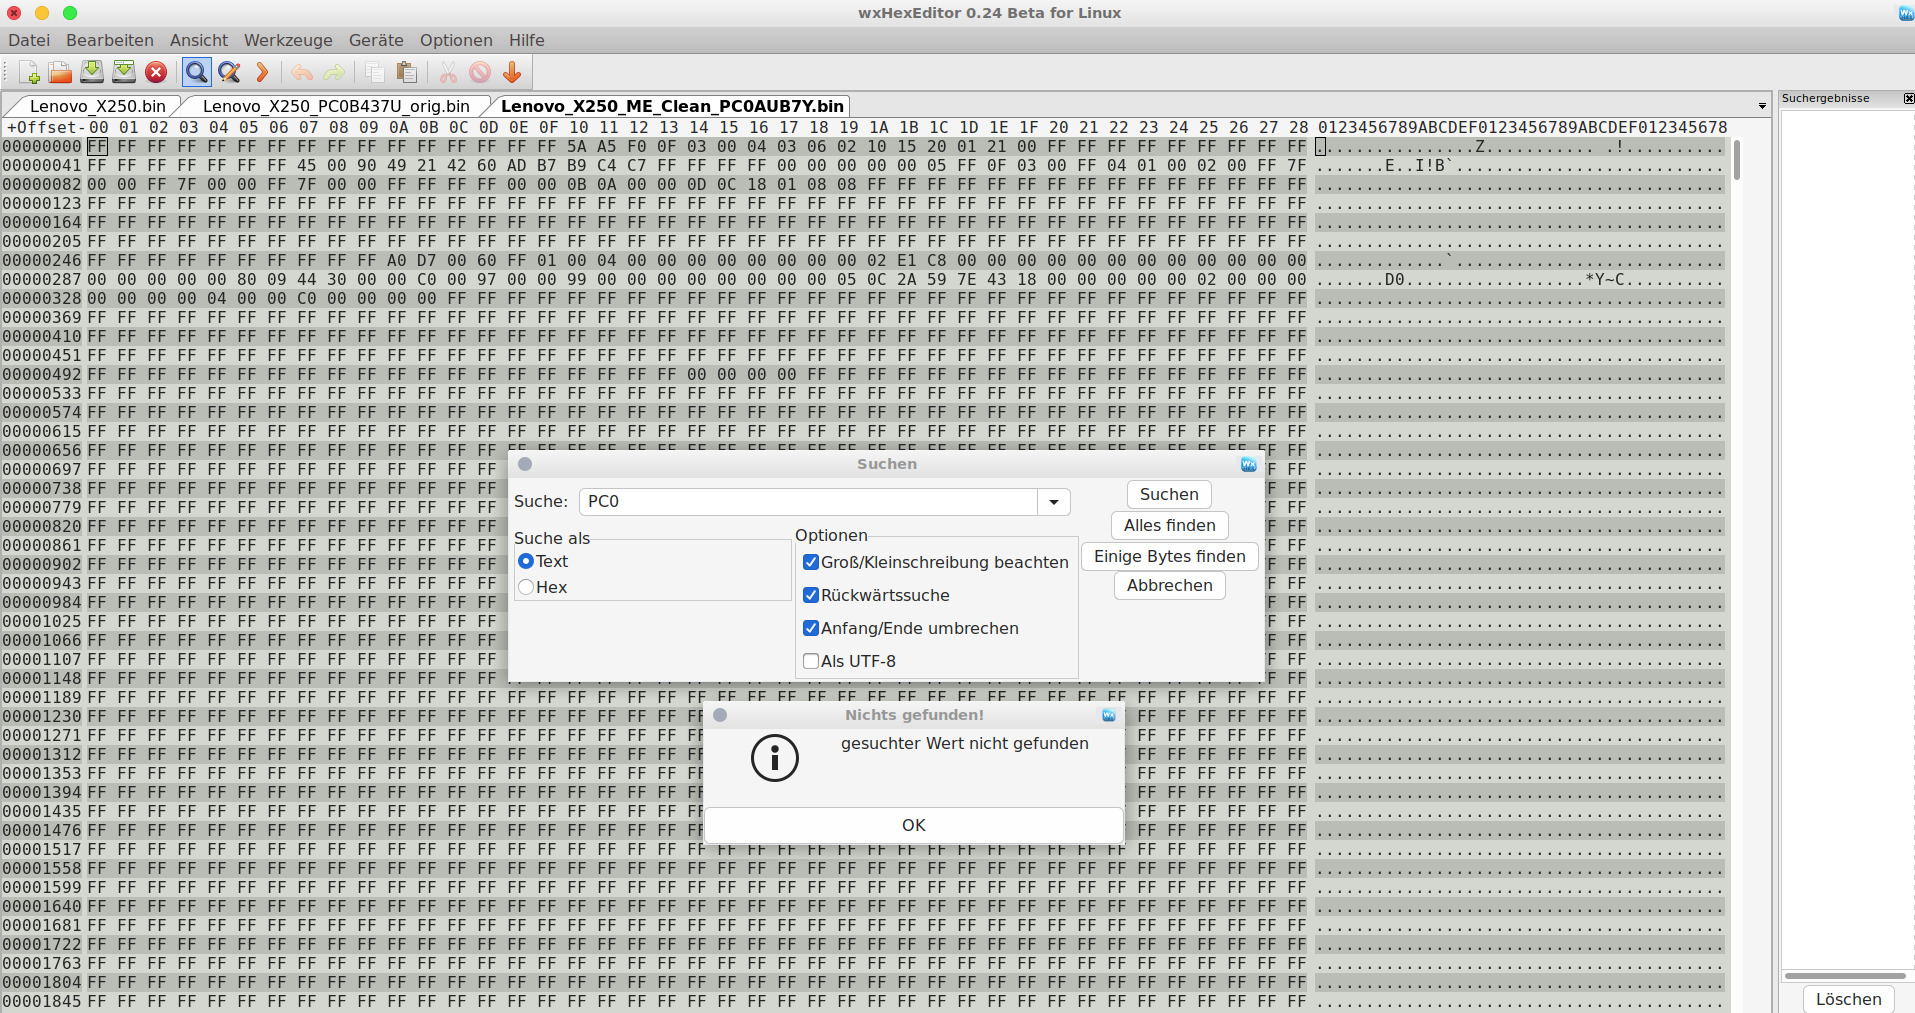The height and width of the screenshot is (1013, 1915).
Task: Click the Save icon in the toolbar
Action: click(92, 72)
